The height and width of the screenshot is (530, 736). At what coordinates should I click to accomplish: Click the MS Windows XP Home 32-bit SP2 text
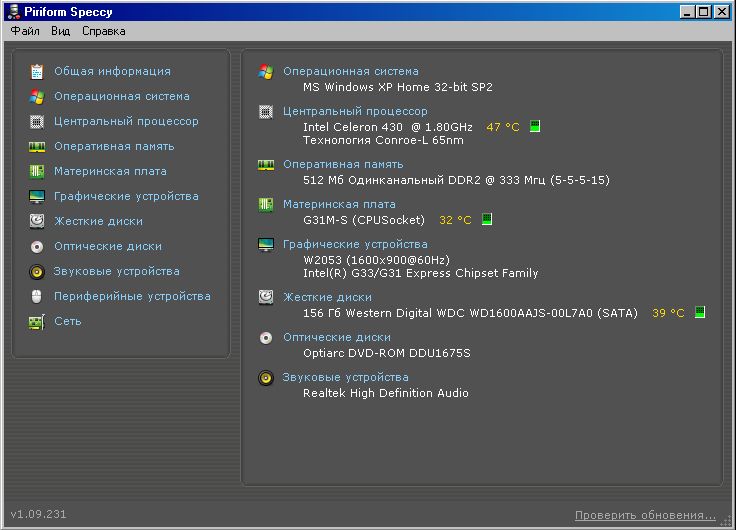[x=398, y=87]
